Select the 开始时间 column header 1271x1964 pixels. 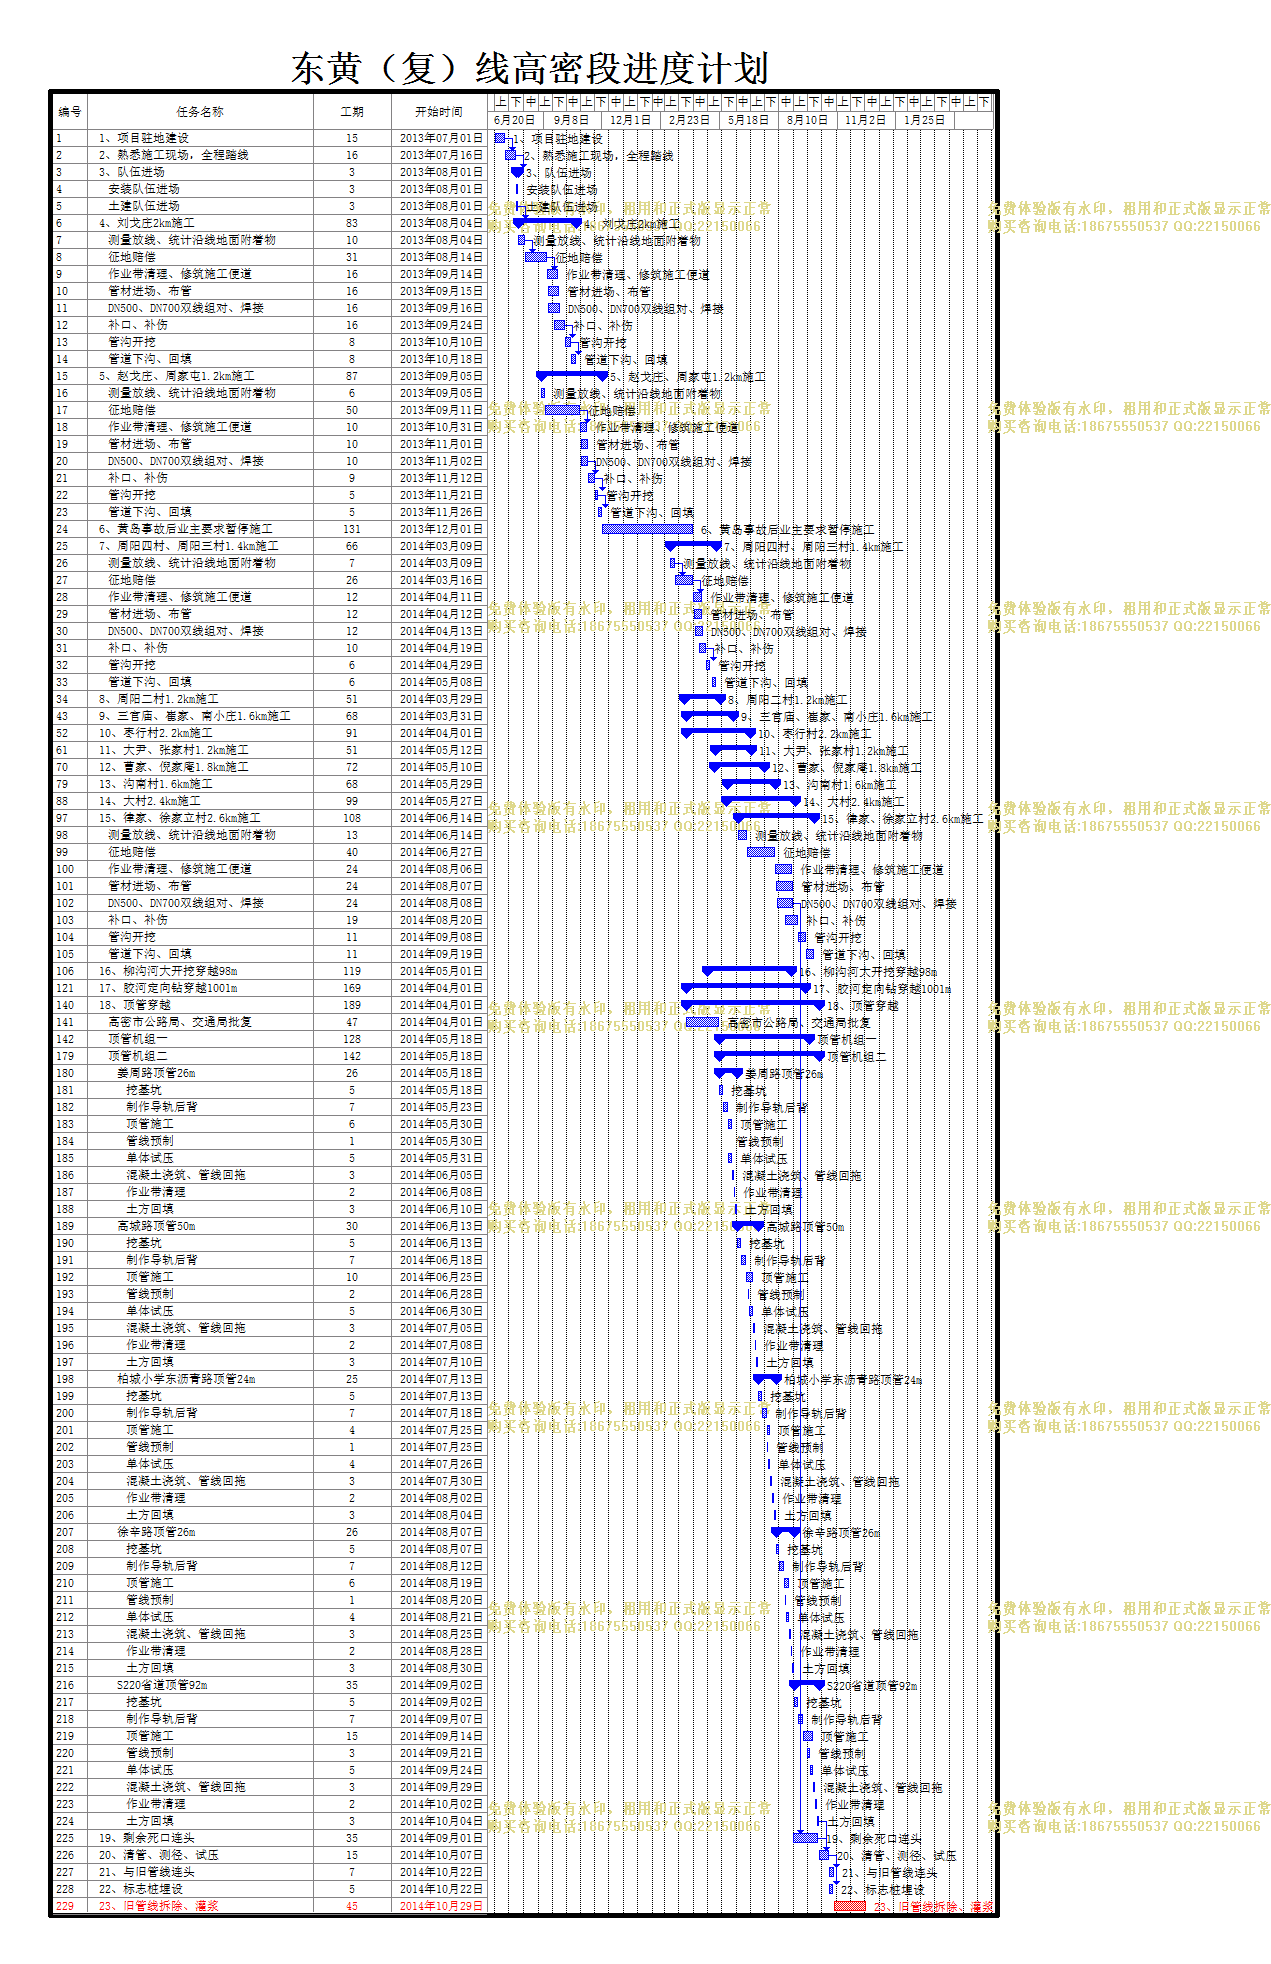click(439, 112)
